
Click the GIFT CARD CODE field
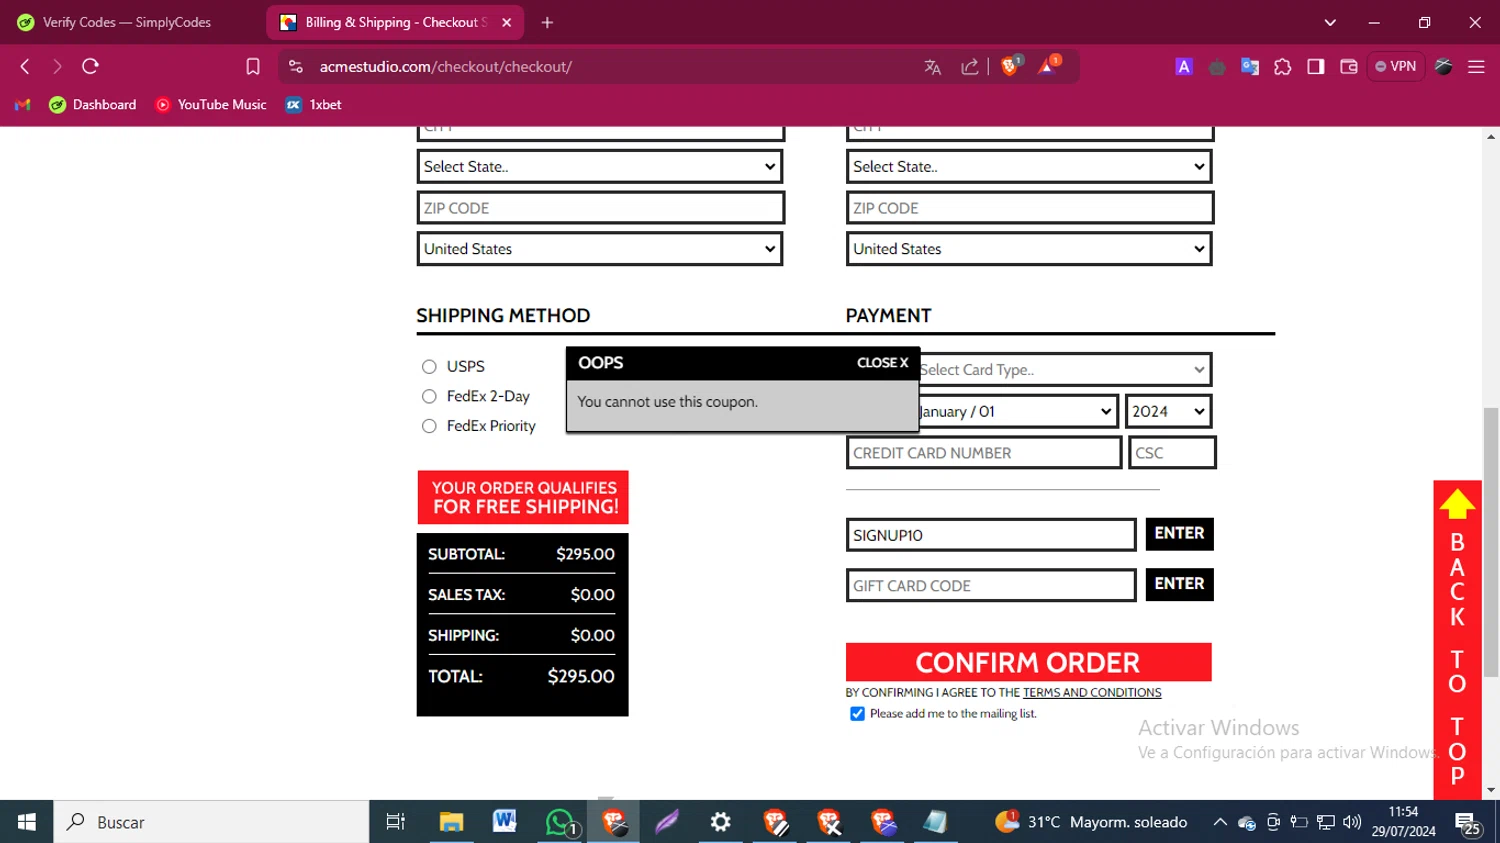pos(991,585)
